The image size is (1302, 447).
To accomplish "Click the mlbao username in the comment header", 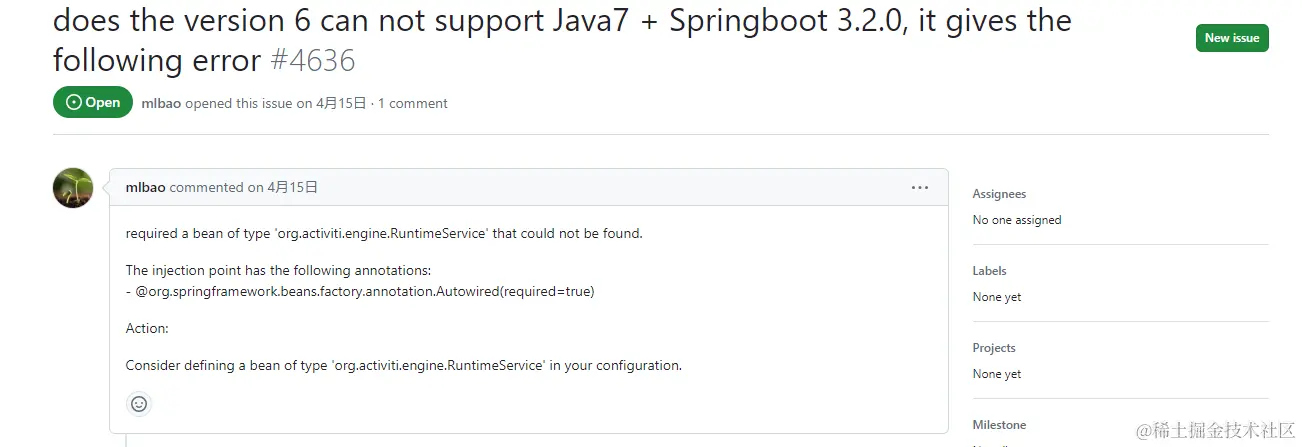I will pyautogui.click(x=145, y=187).
